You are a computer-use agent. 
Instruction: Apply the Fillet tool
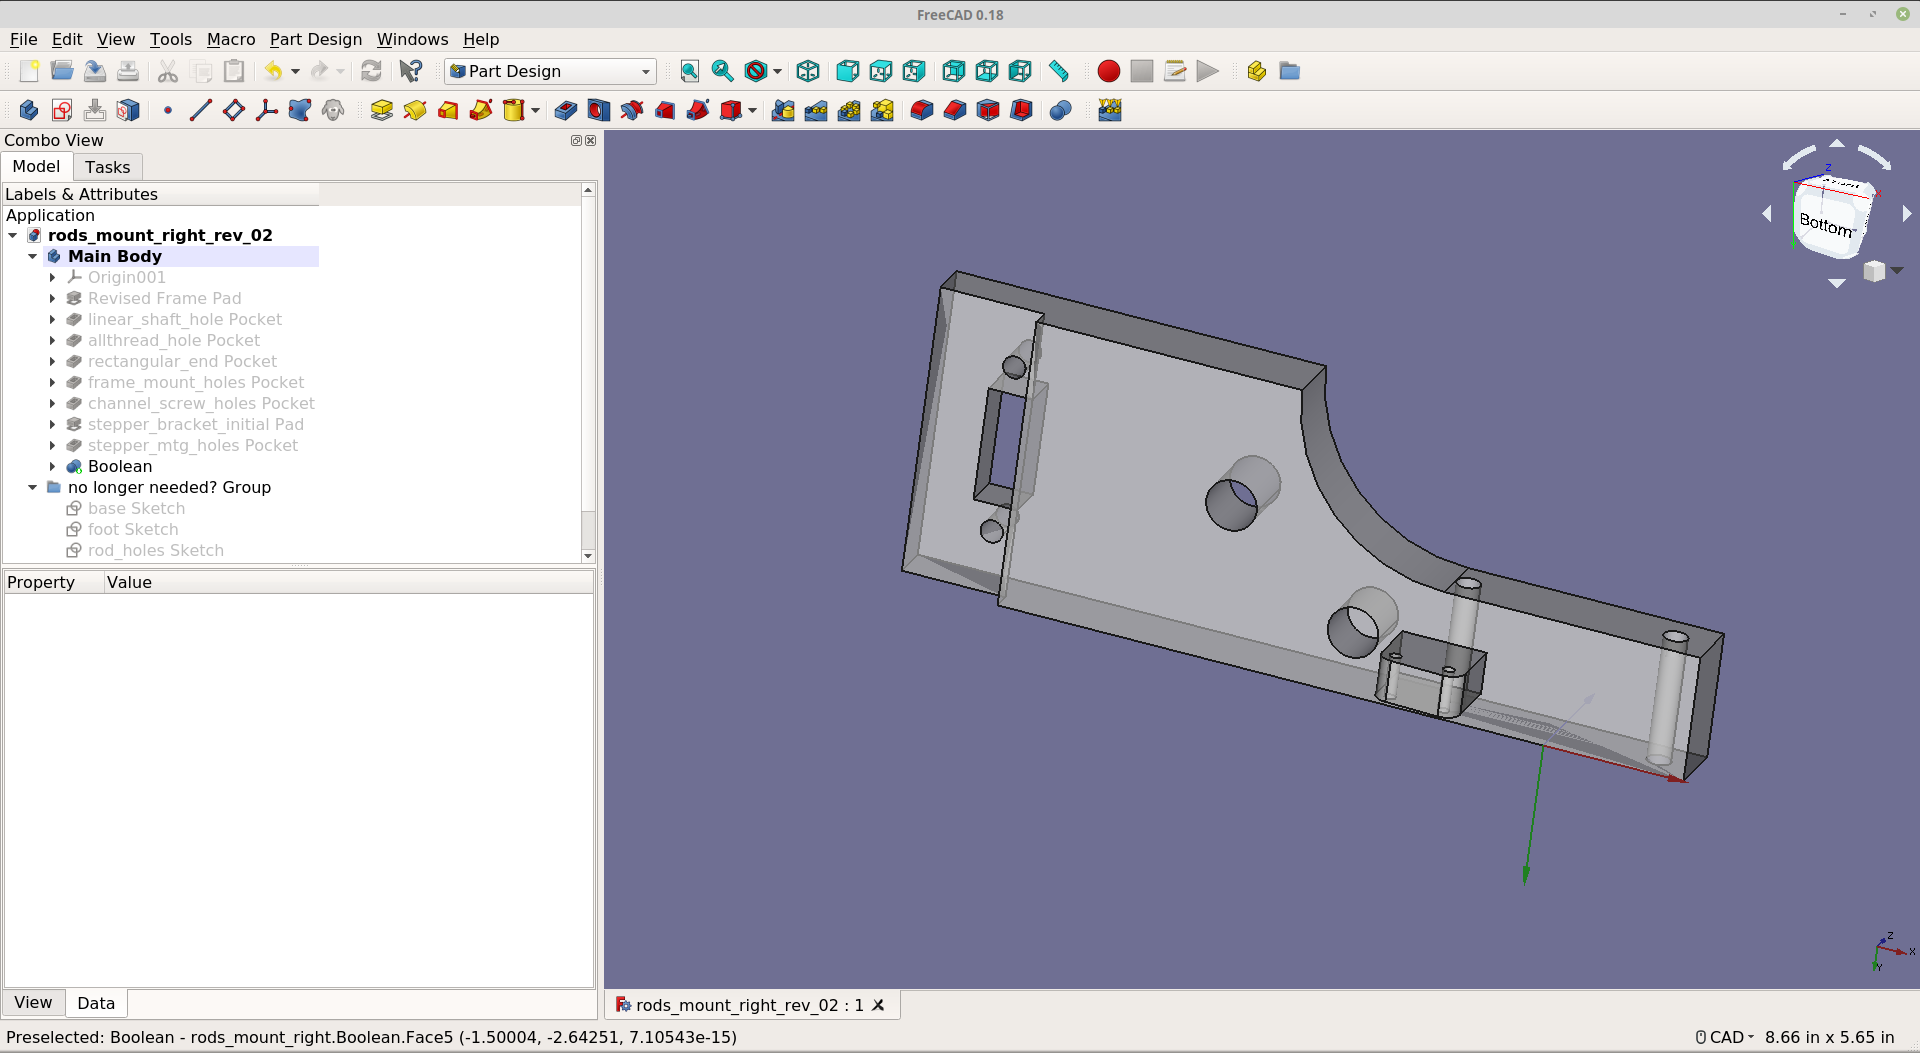[922, 110]
